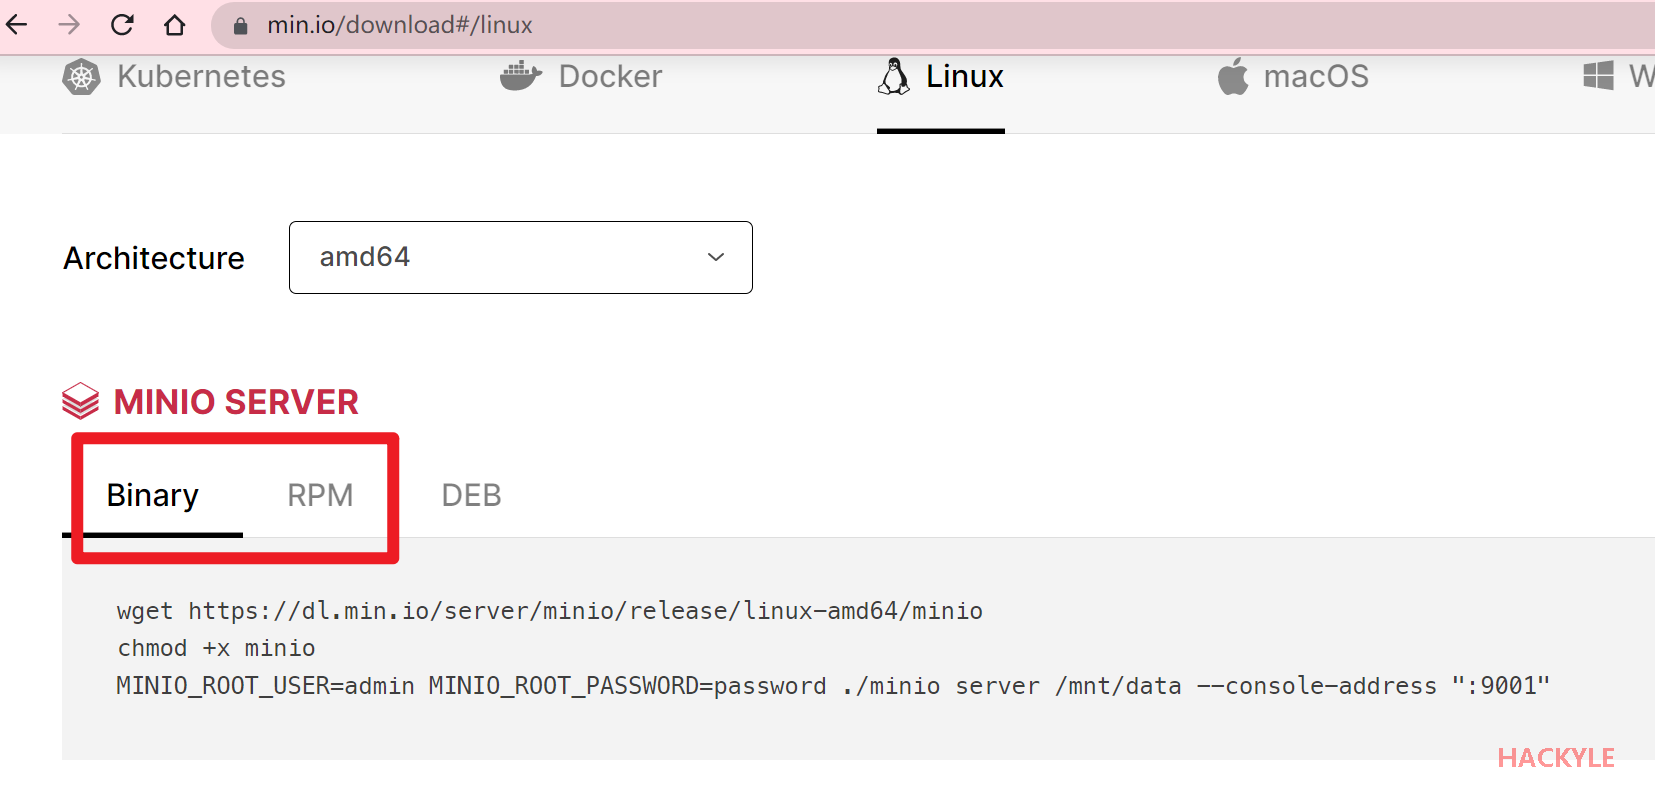Image resolution: width=1655 pixels, height=807 pixels.
Task: Click the browser forward arrow
Action: click(x=69, y=25)
